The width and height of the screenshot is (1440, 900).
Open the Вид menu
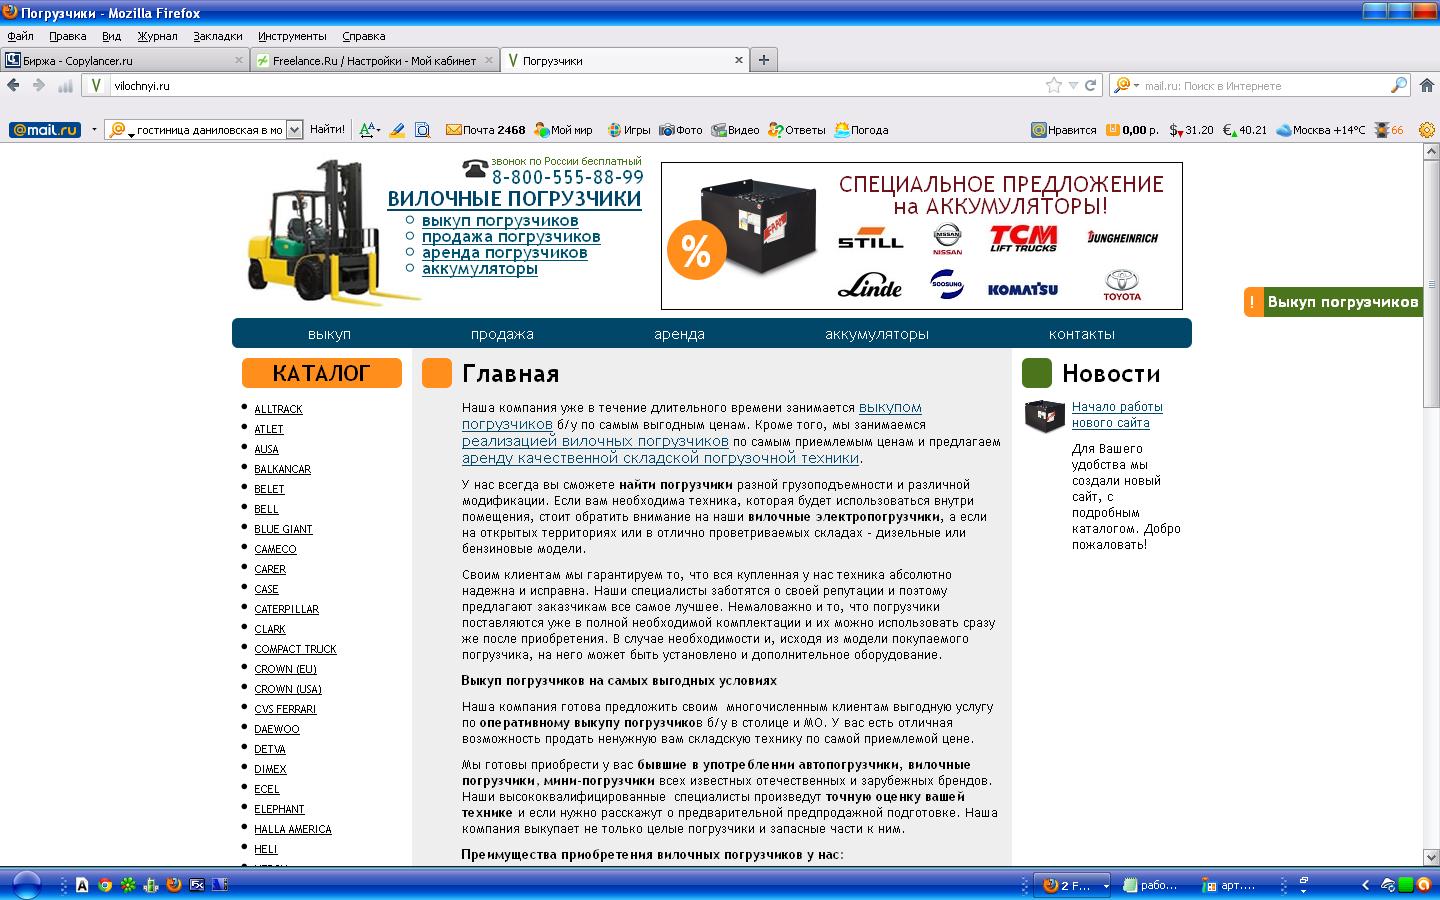(x=111, y=36)
